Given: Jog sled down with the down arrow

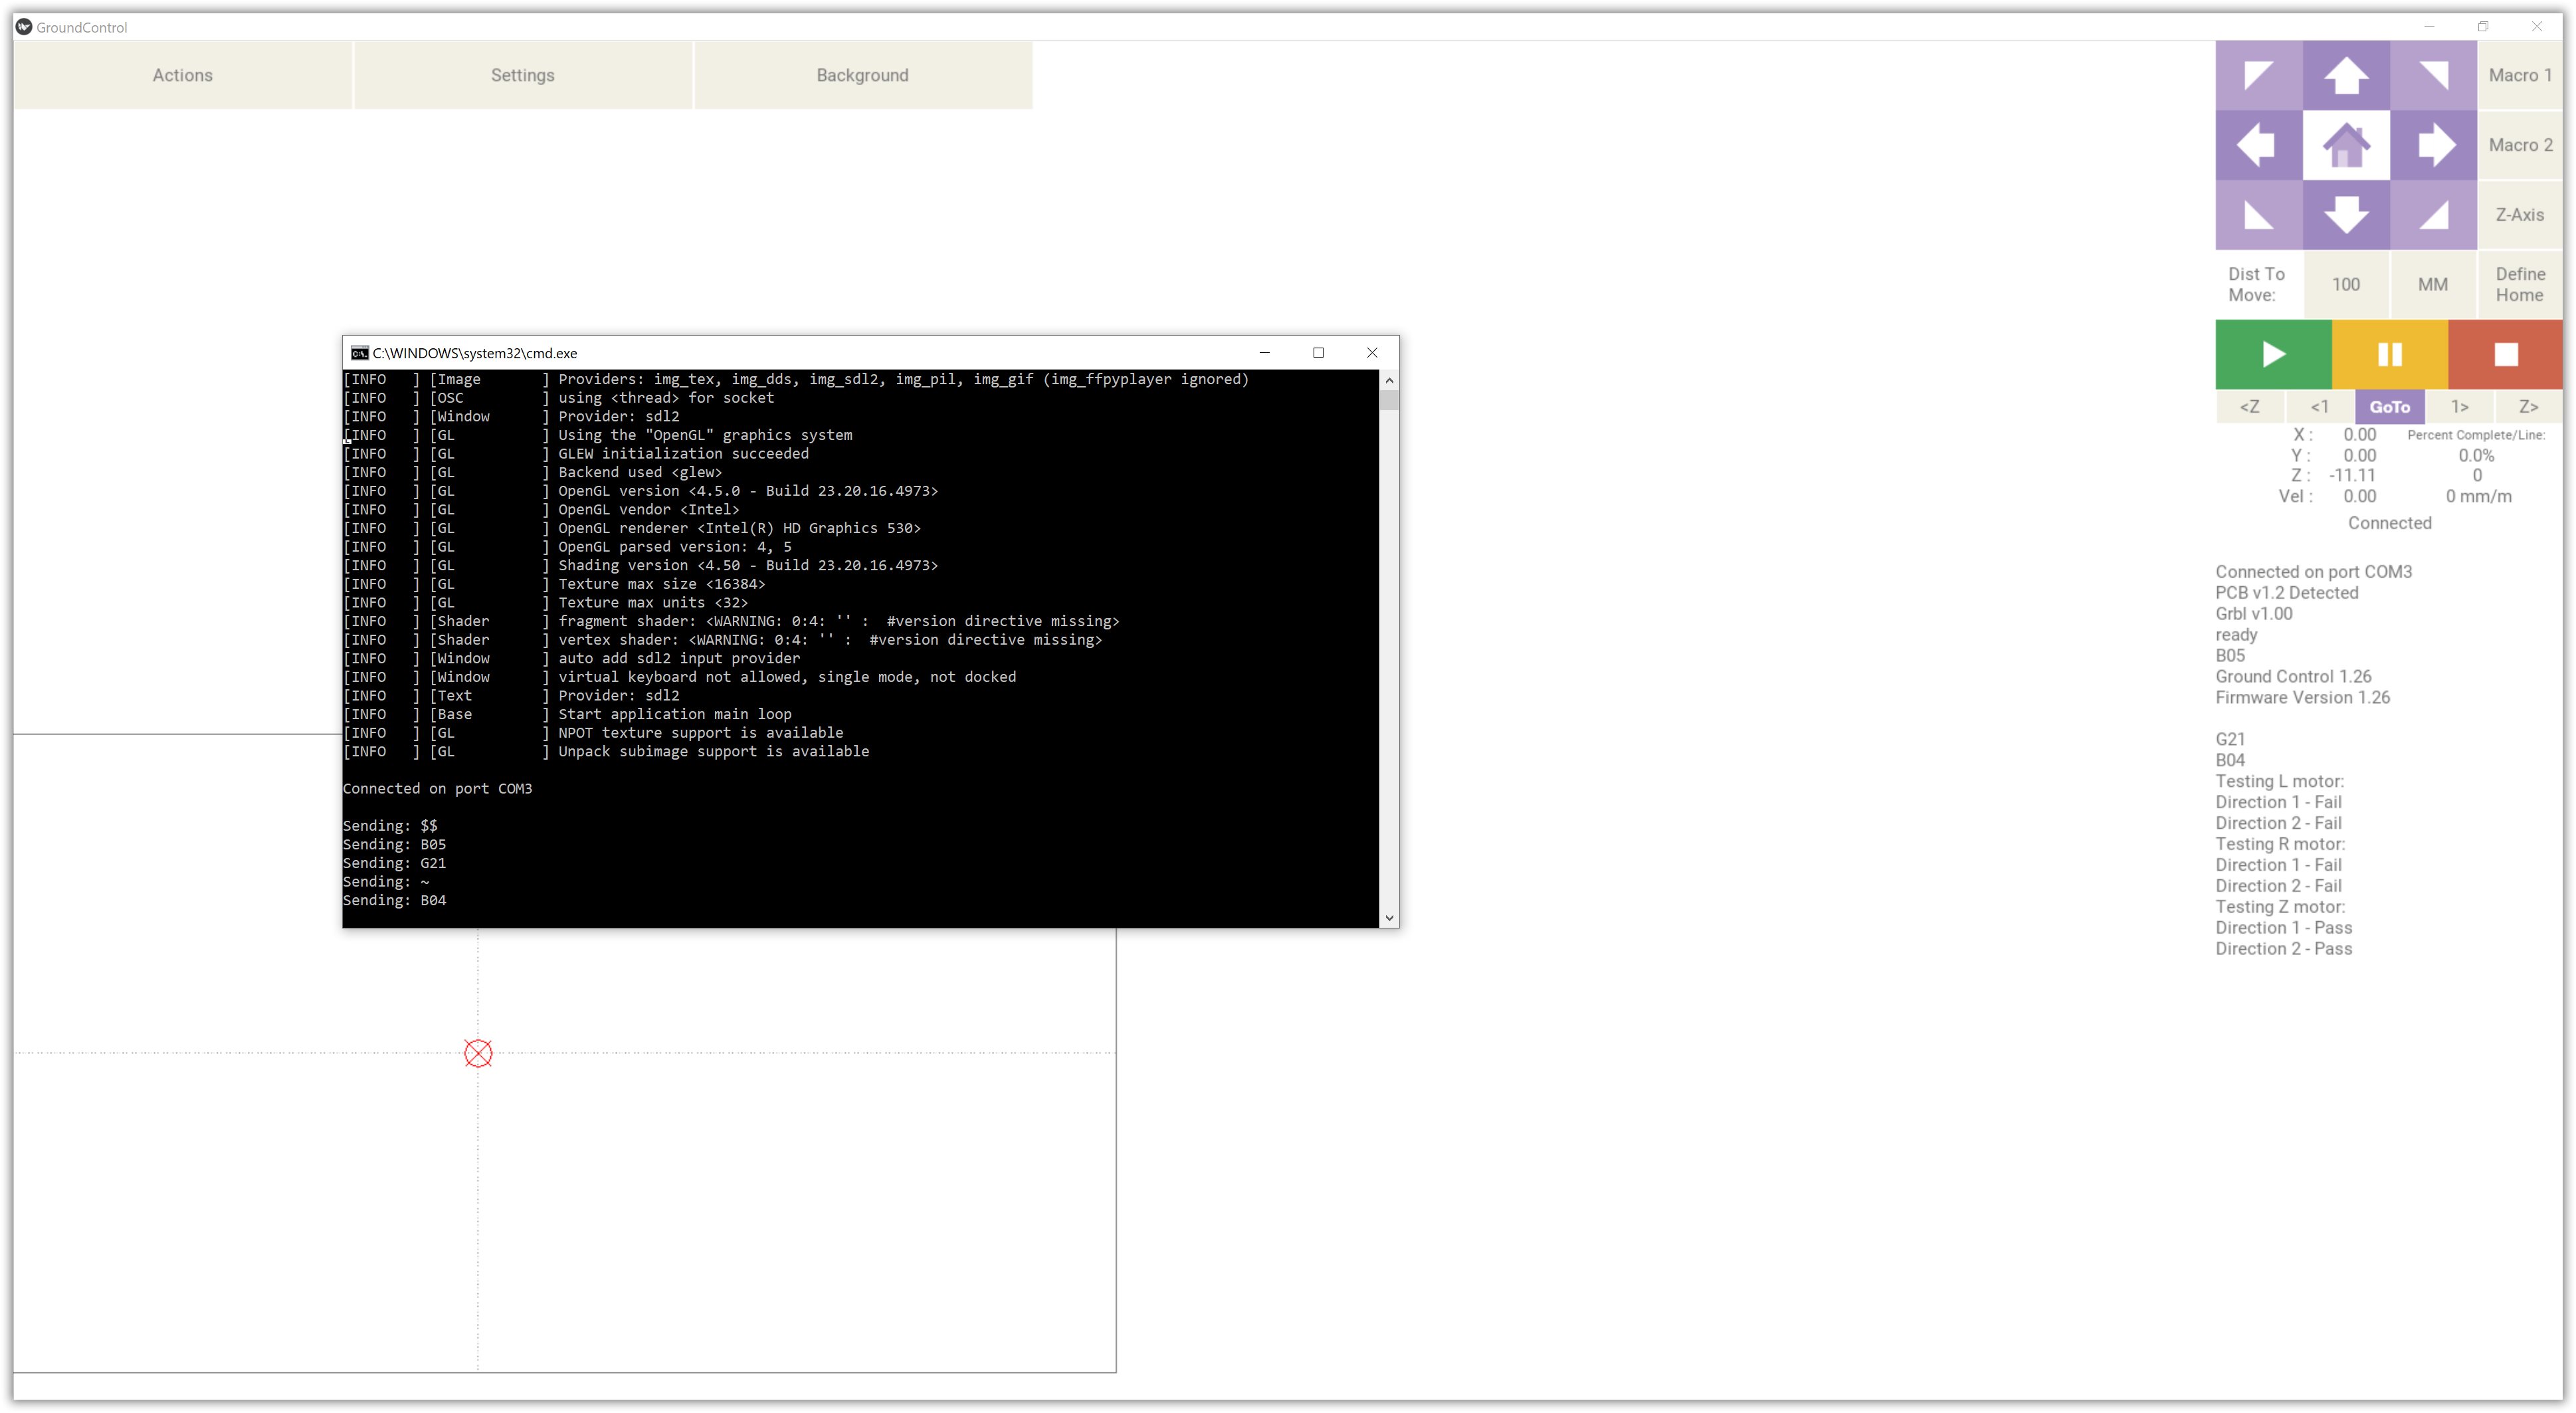Looking at the screenshot, I should click(2345, 214).
